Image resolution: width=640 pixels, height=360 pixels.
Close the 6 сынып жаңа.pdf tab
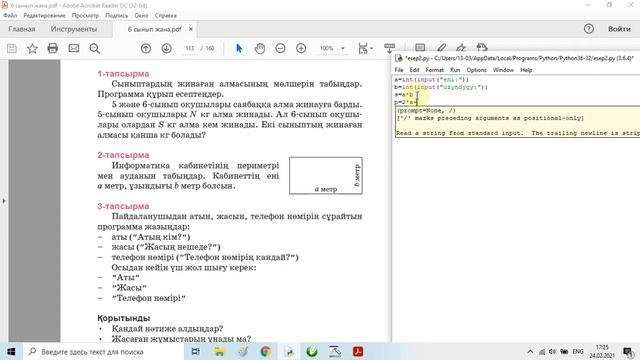pos(191,29)
